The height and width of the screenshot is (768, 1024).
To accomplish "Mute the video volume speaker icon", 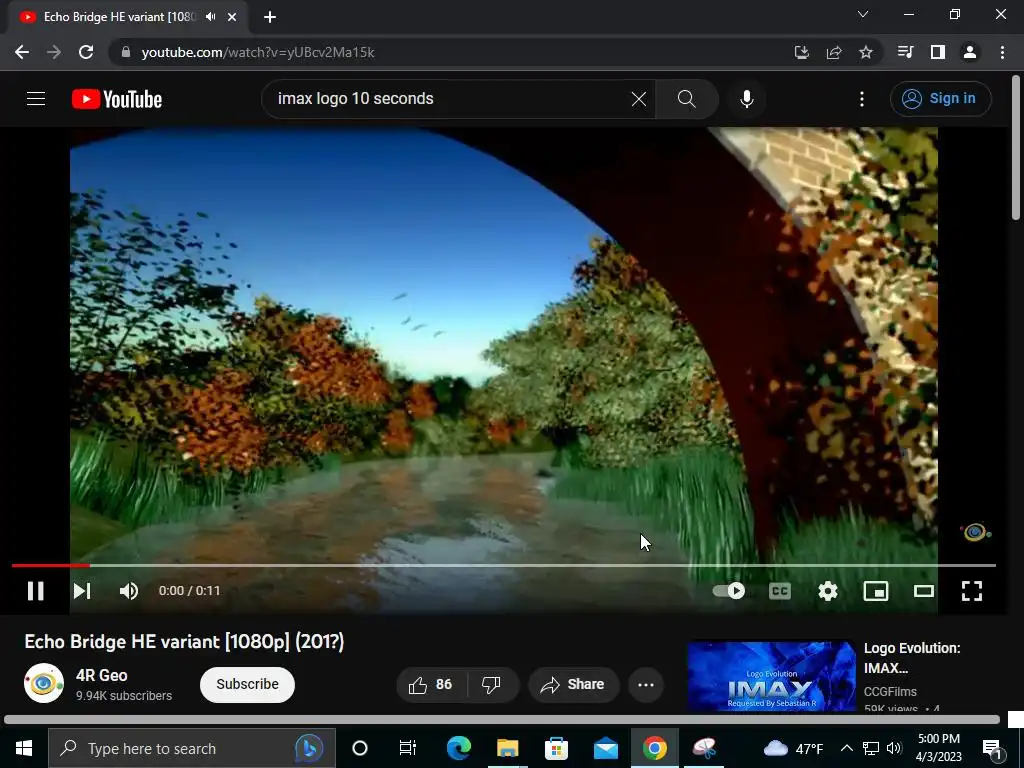I will (x=129, y=591).
